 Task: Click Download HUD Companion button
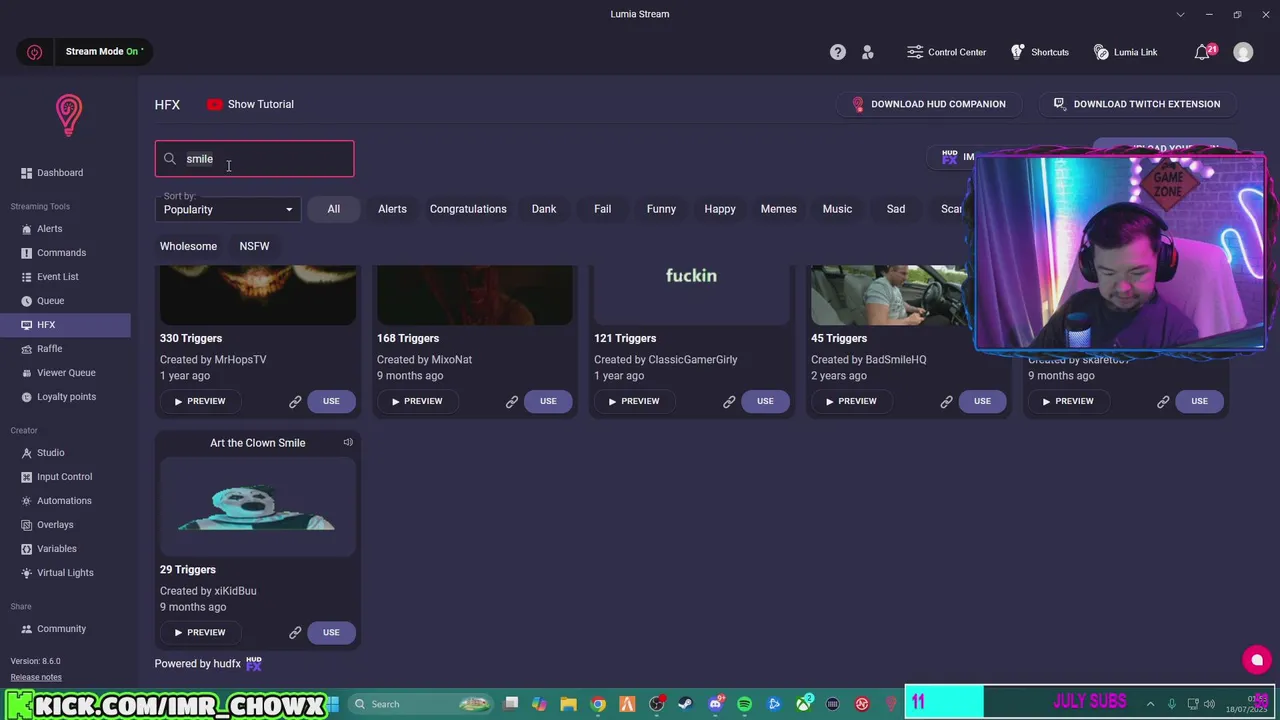[928, 104]
